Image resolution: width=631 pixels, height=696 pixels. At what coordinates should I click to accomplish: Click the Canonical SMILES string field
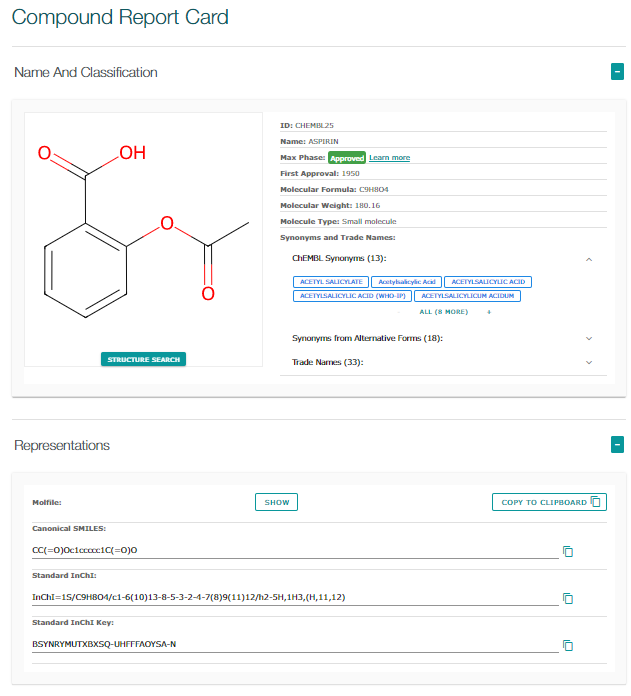click(295, 550)
